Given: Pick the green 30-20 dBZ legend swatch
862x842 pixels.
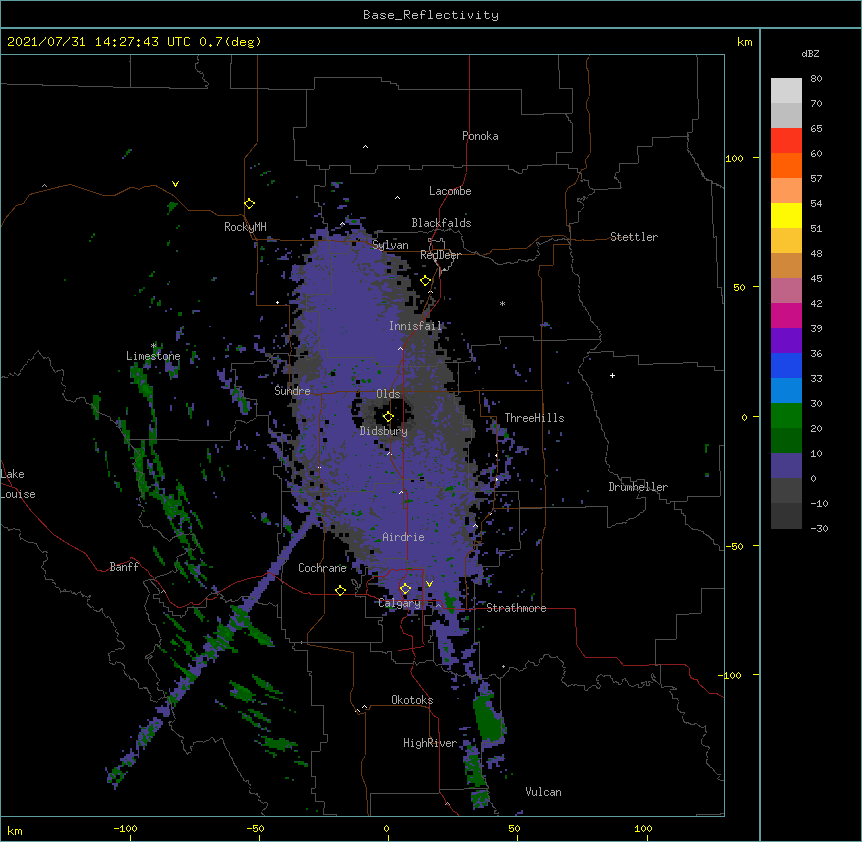Looking at the screenshot, I should (x=786, y=416).
